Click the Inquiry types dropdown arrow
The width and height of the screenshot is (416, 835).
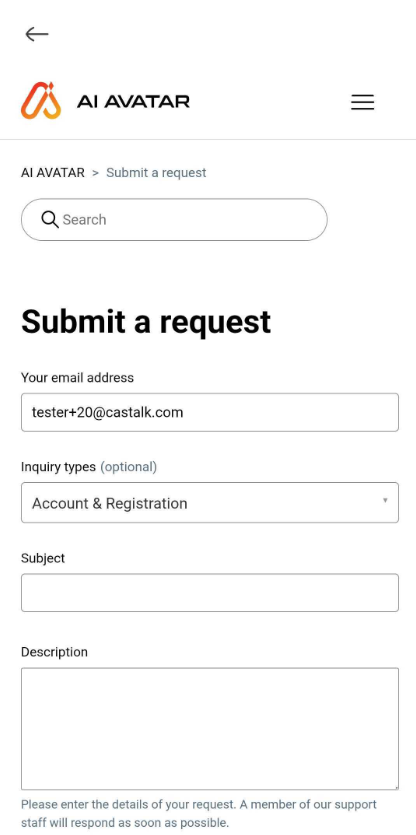pyautogui.click(x=385, y=501)
